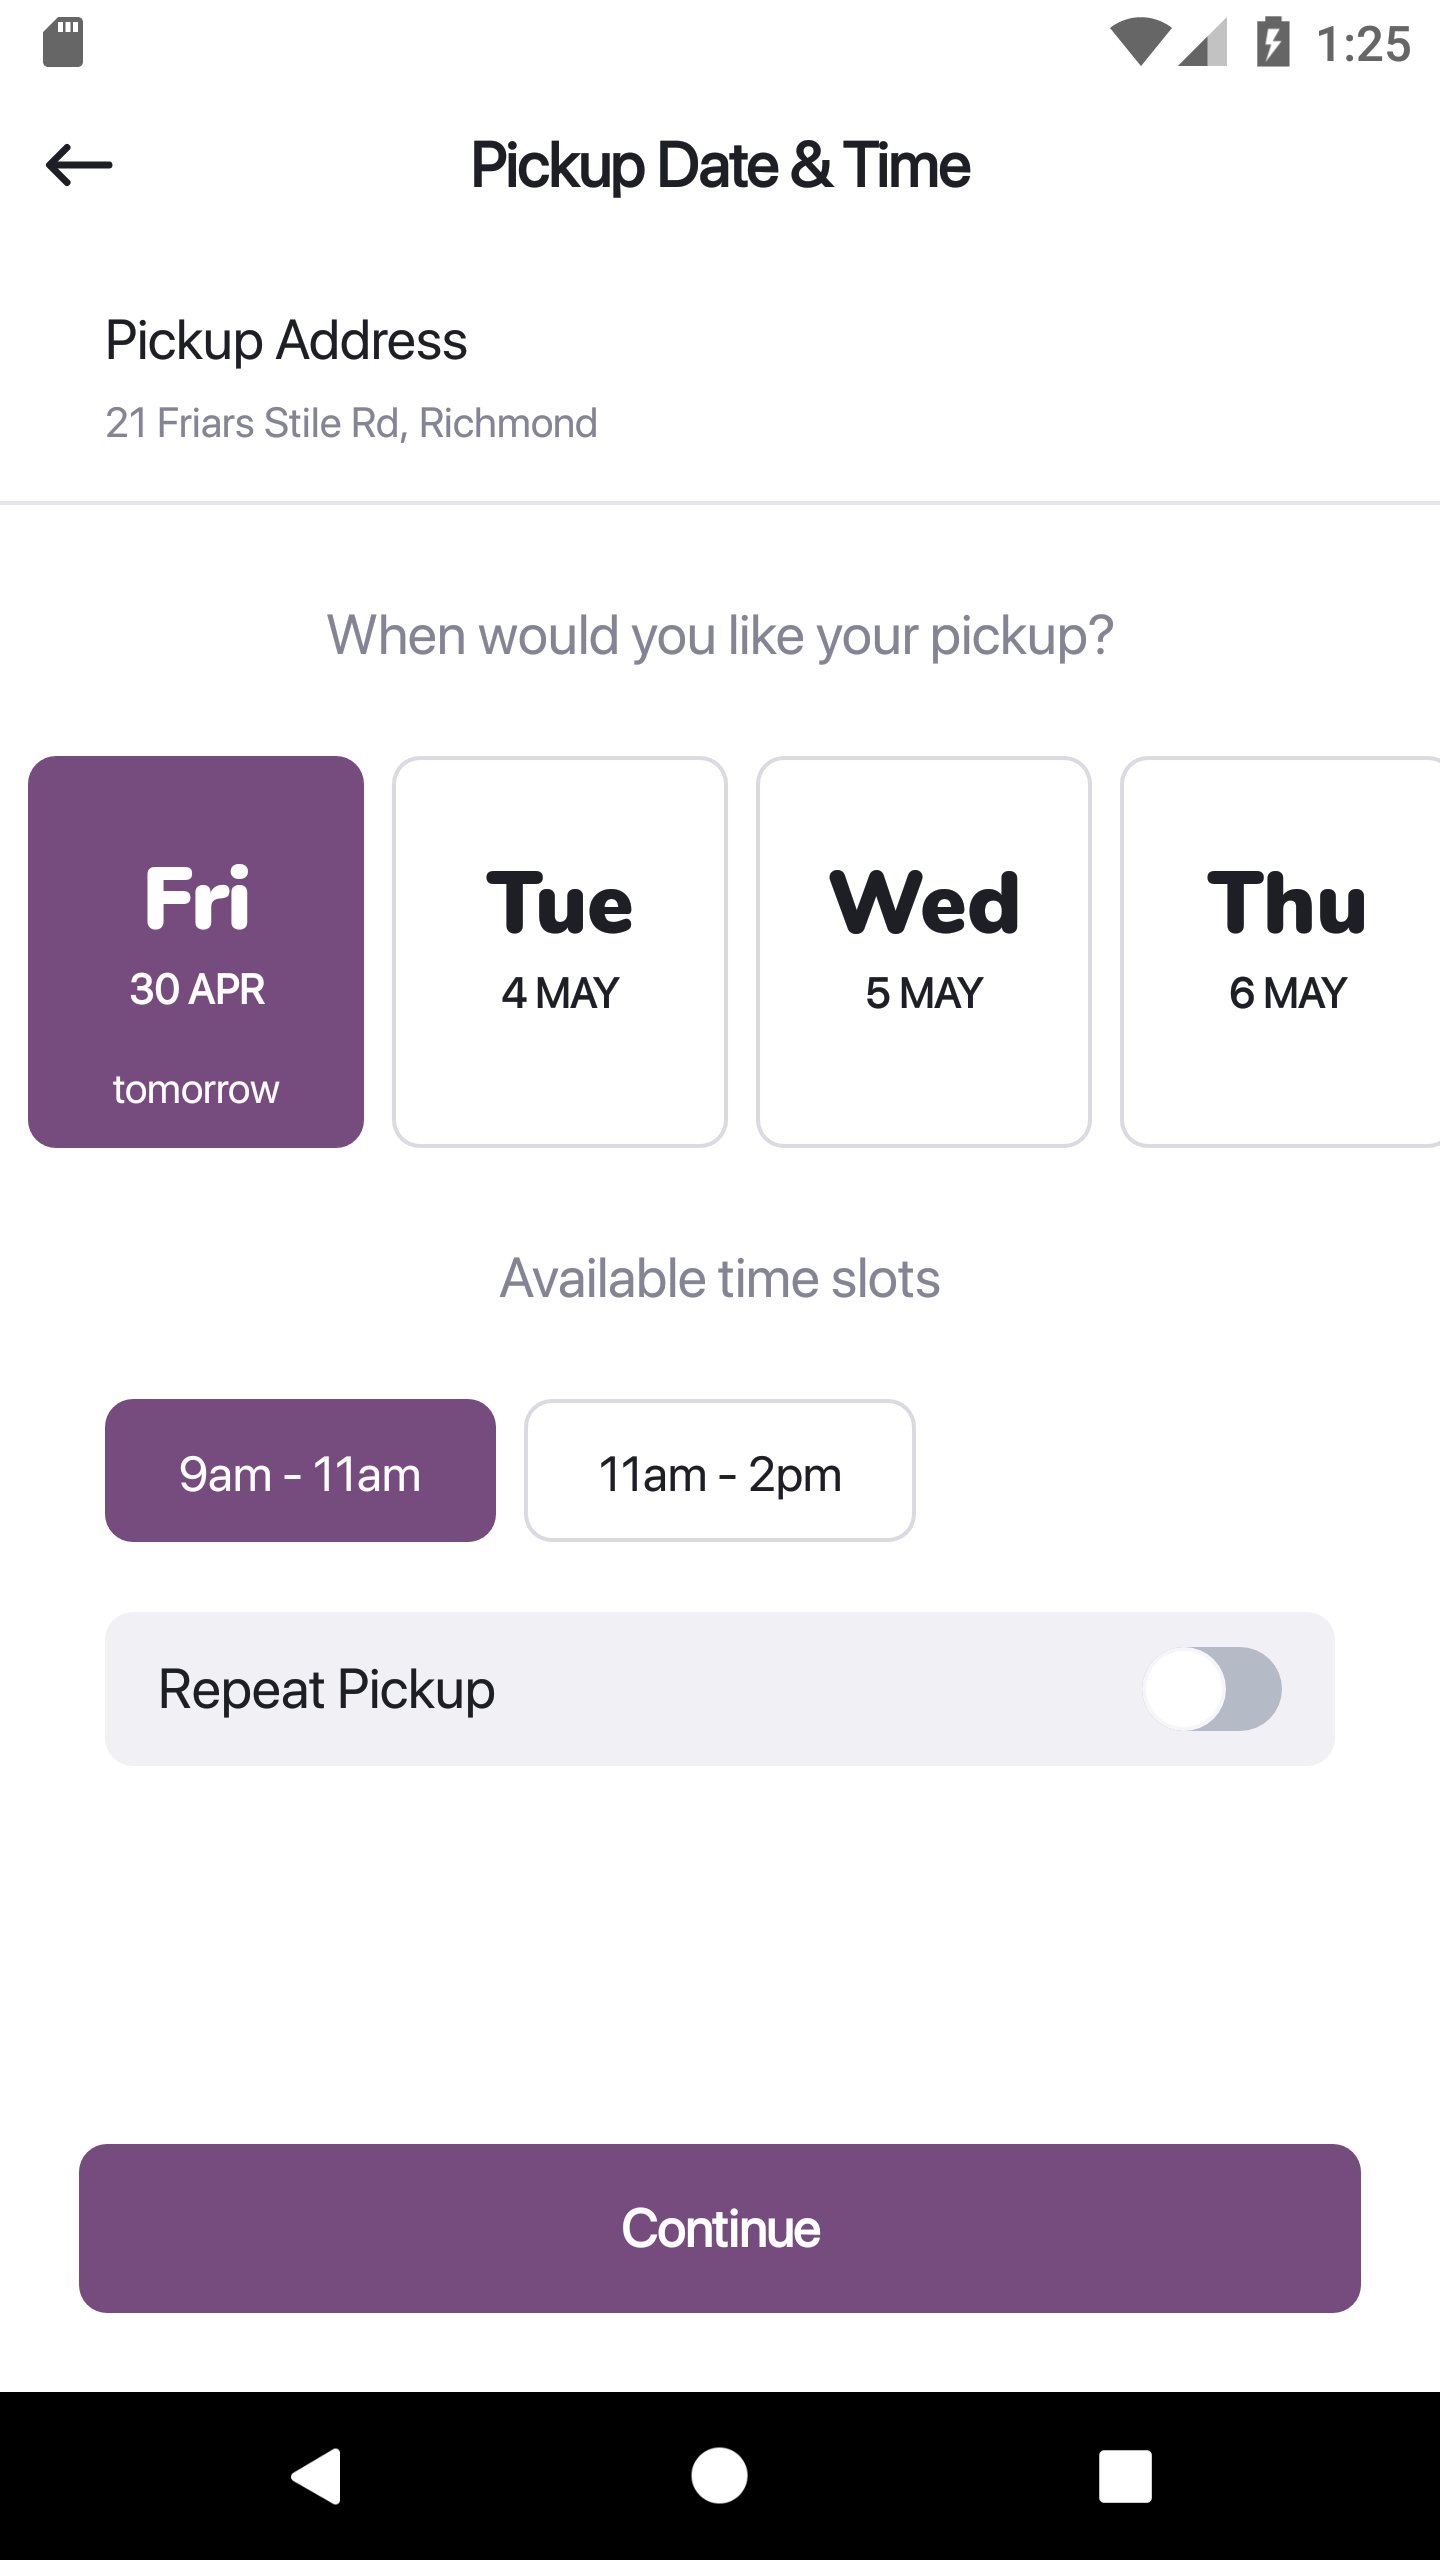This screenshot has width=1440, height=2560.
Task: Tap the Repeat Pickup label
Action: 327,1689
